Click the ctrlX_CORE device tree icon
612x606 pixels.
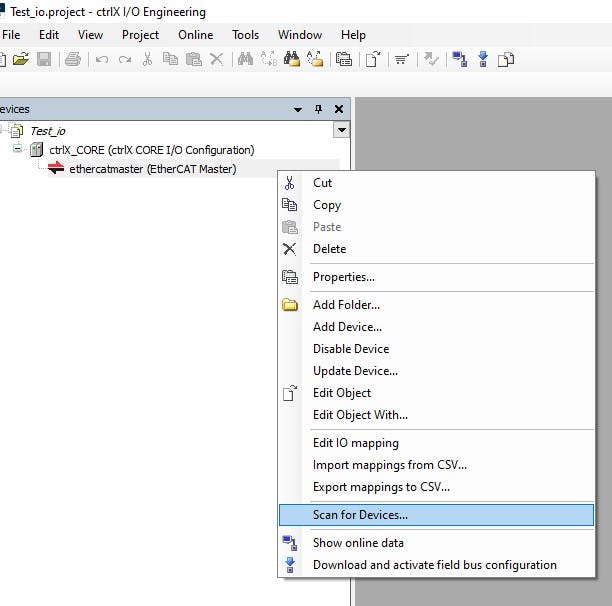click(x=36, y=149)
